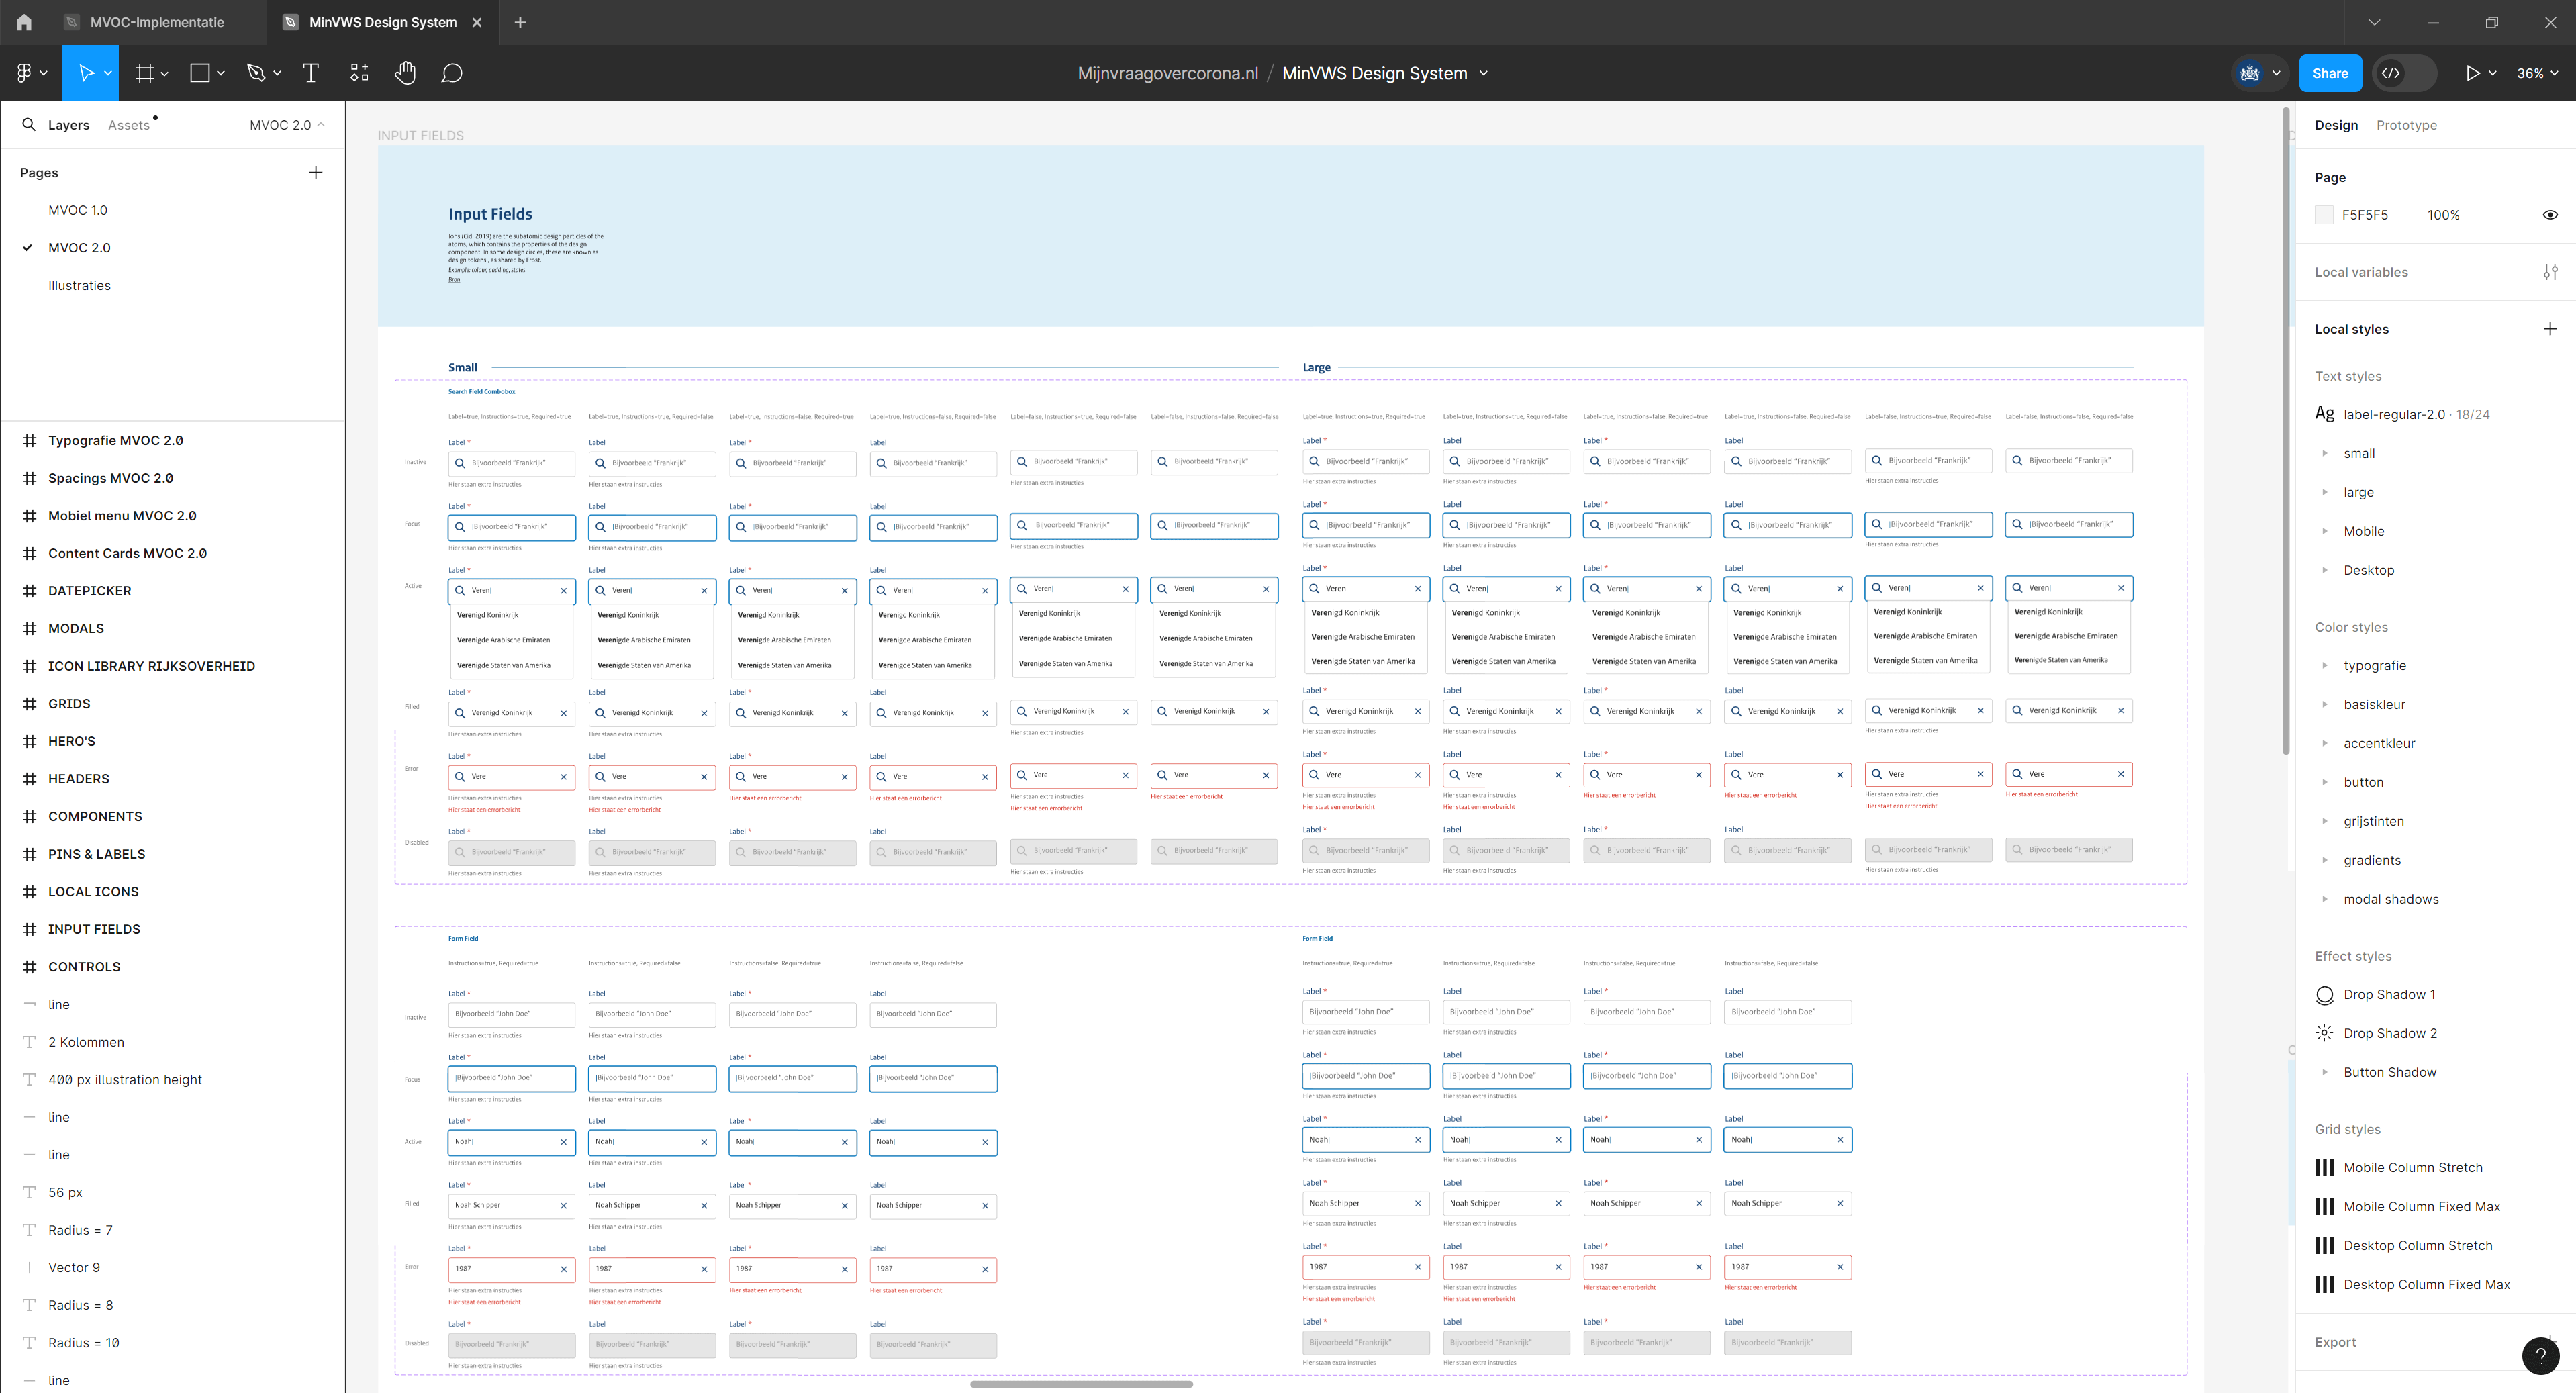This screenshot has width=2576, height=1393.
Task: Expand the modal shadows color folder
Action: [x=2324, y=899]
